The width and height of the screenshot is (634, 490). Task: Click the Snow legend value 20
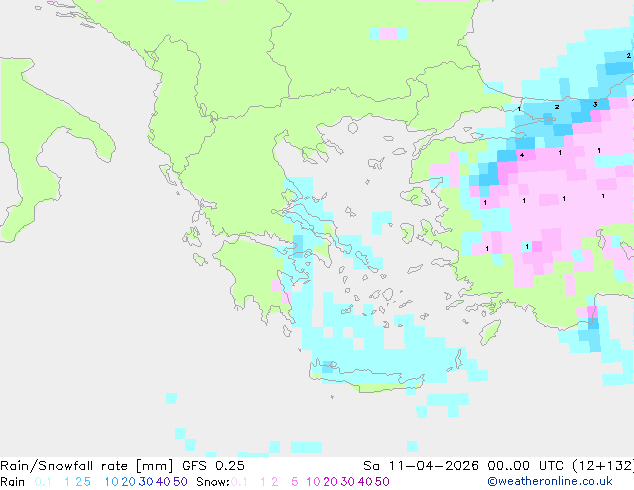[x=330, y=482]
